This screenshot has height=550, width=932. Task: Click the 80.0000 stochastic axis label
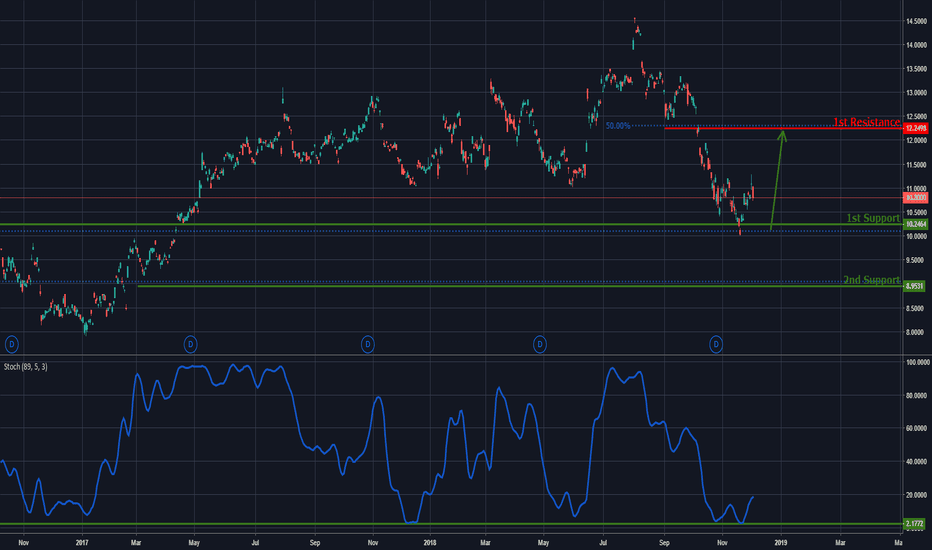tap(916, 395)
